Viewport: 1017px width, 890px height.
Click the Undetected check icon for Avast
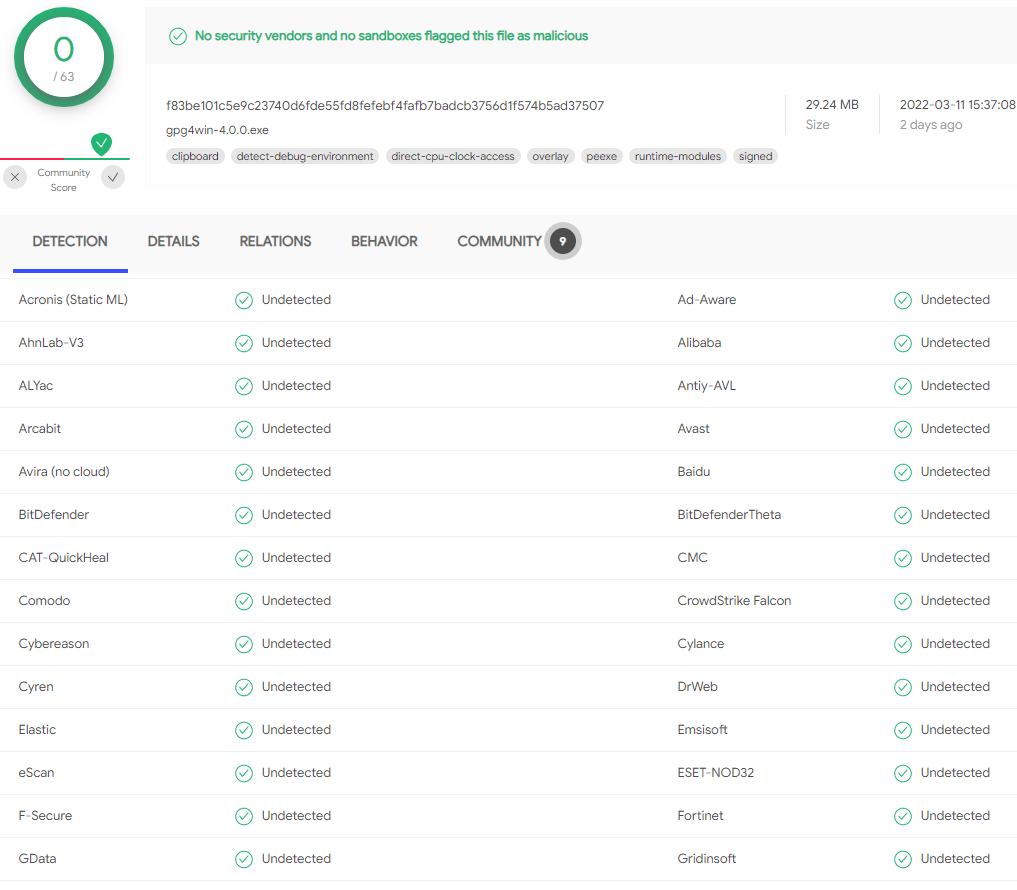pyautogui.click(x=903, y=429)
